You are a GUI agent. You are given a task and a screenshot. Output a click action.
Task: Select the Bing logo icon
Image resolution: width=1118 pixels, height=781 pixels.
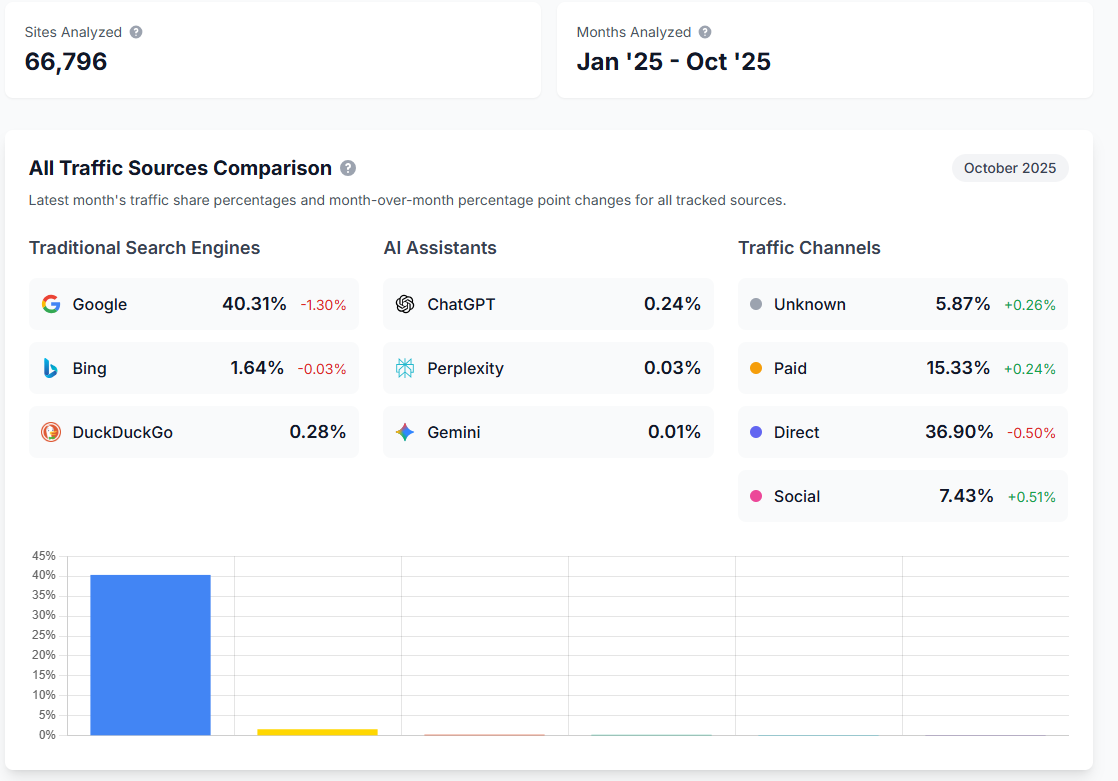point(51,368)
